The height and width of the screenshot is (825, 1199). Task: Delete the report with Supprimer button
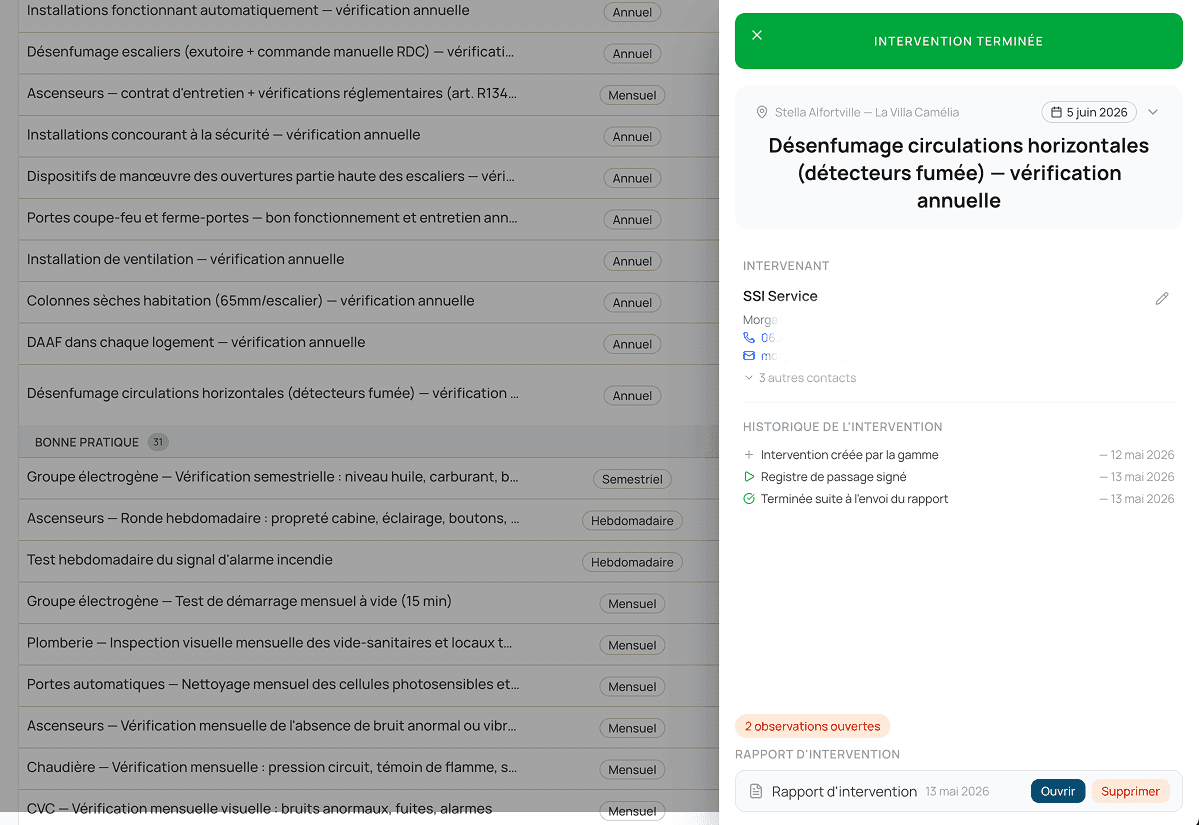click(x=1130, y=791)
